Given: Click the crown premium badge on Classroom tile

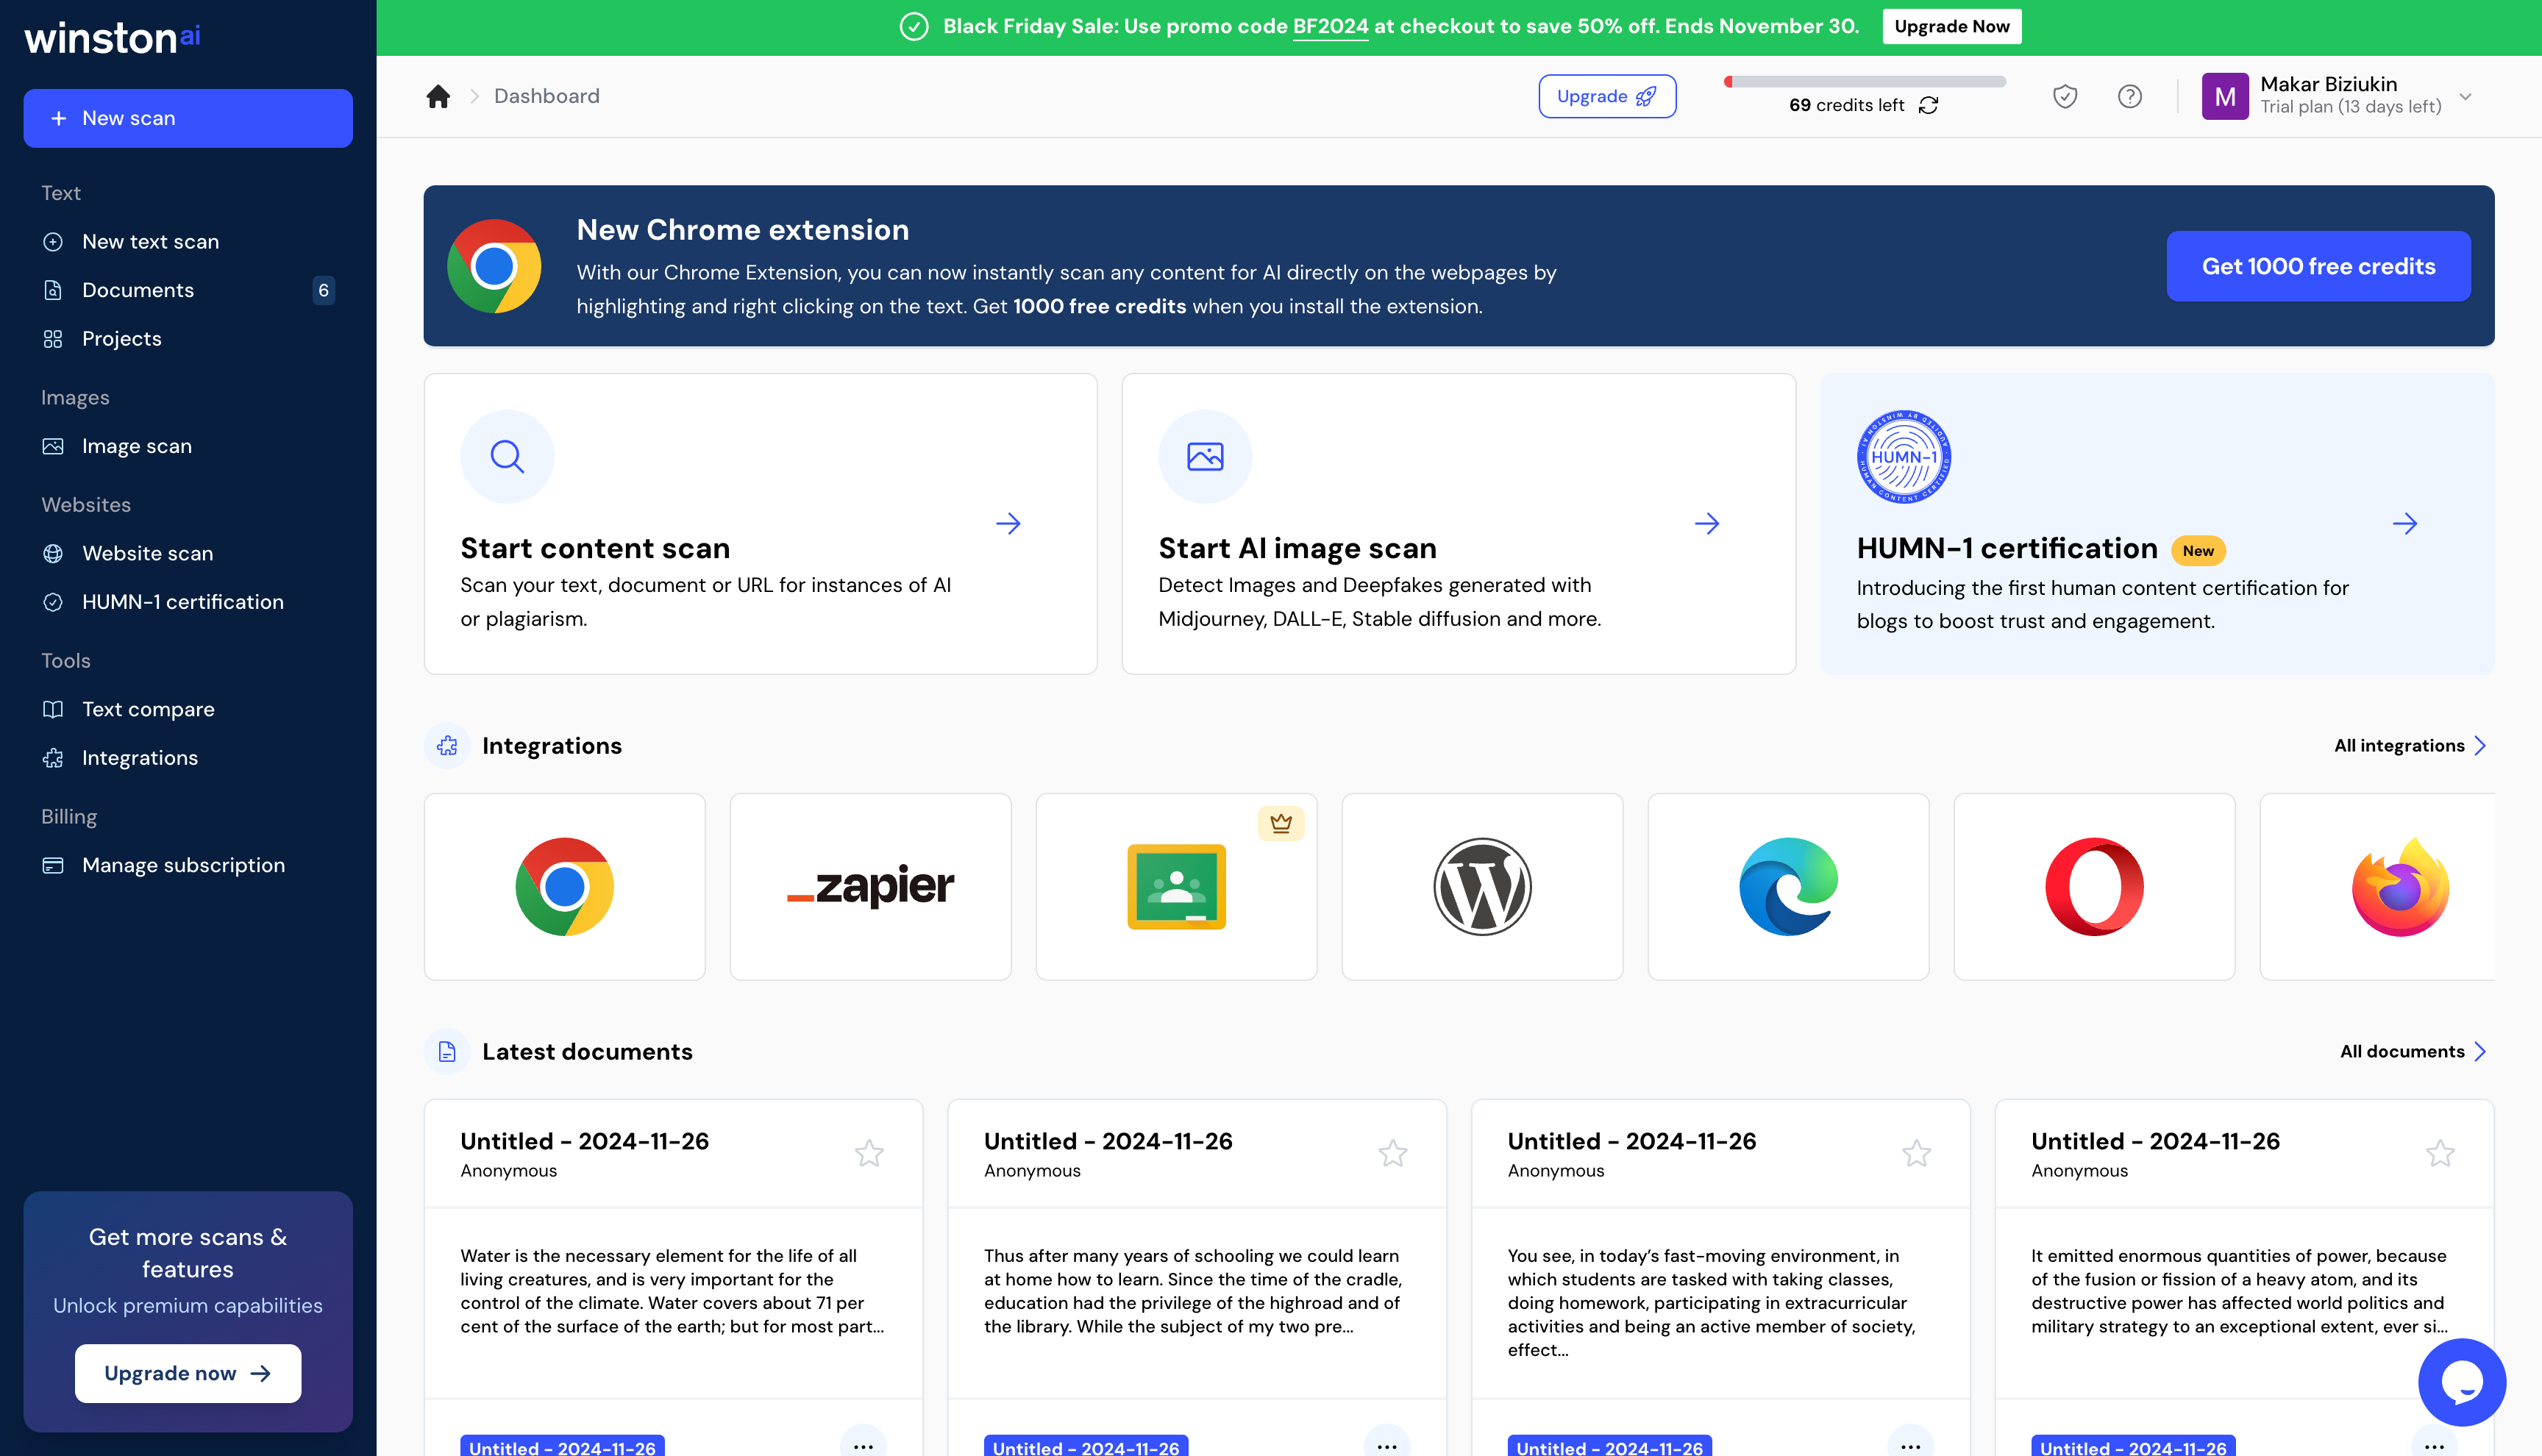Looking at the screenshot, I should [1280, 823].
